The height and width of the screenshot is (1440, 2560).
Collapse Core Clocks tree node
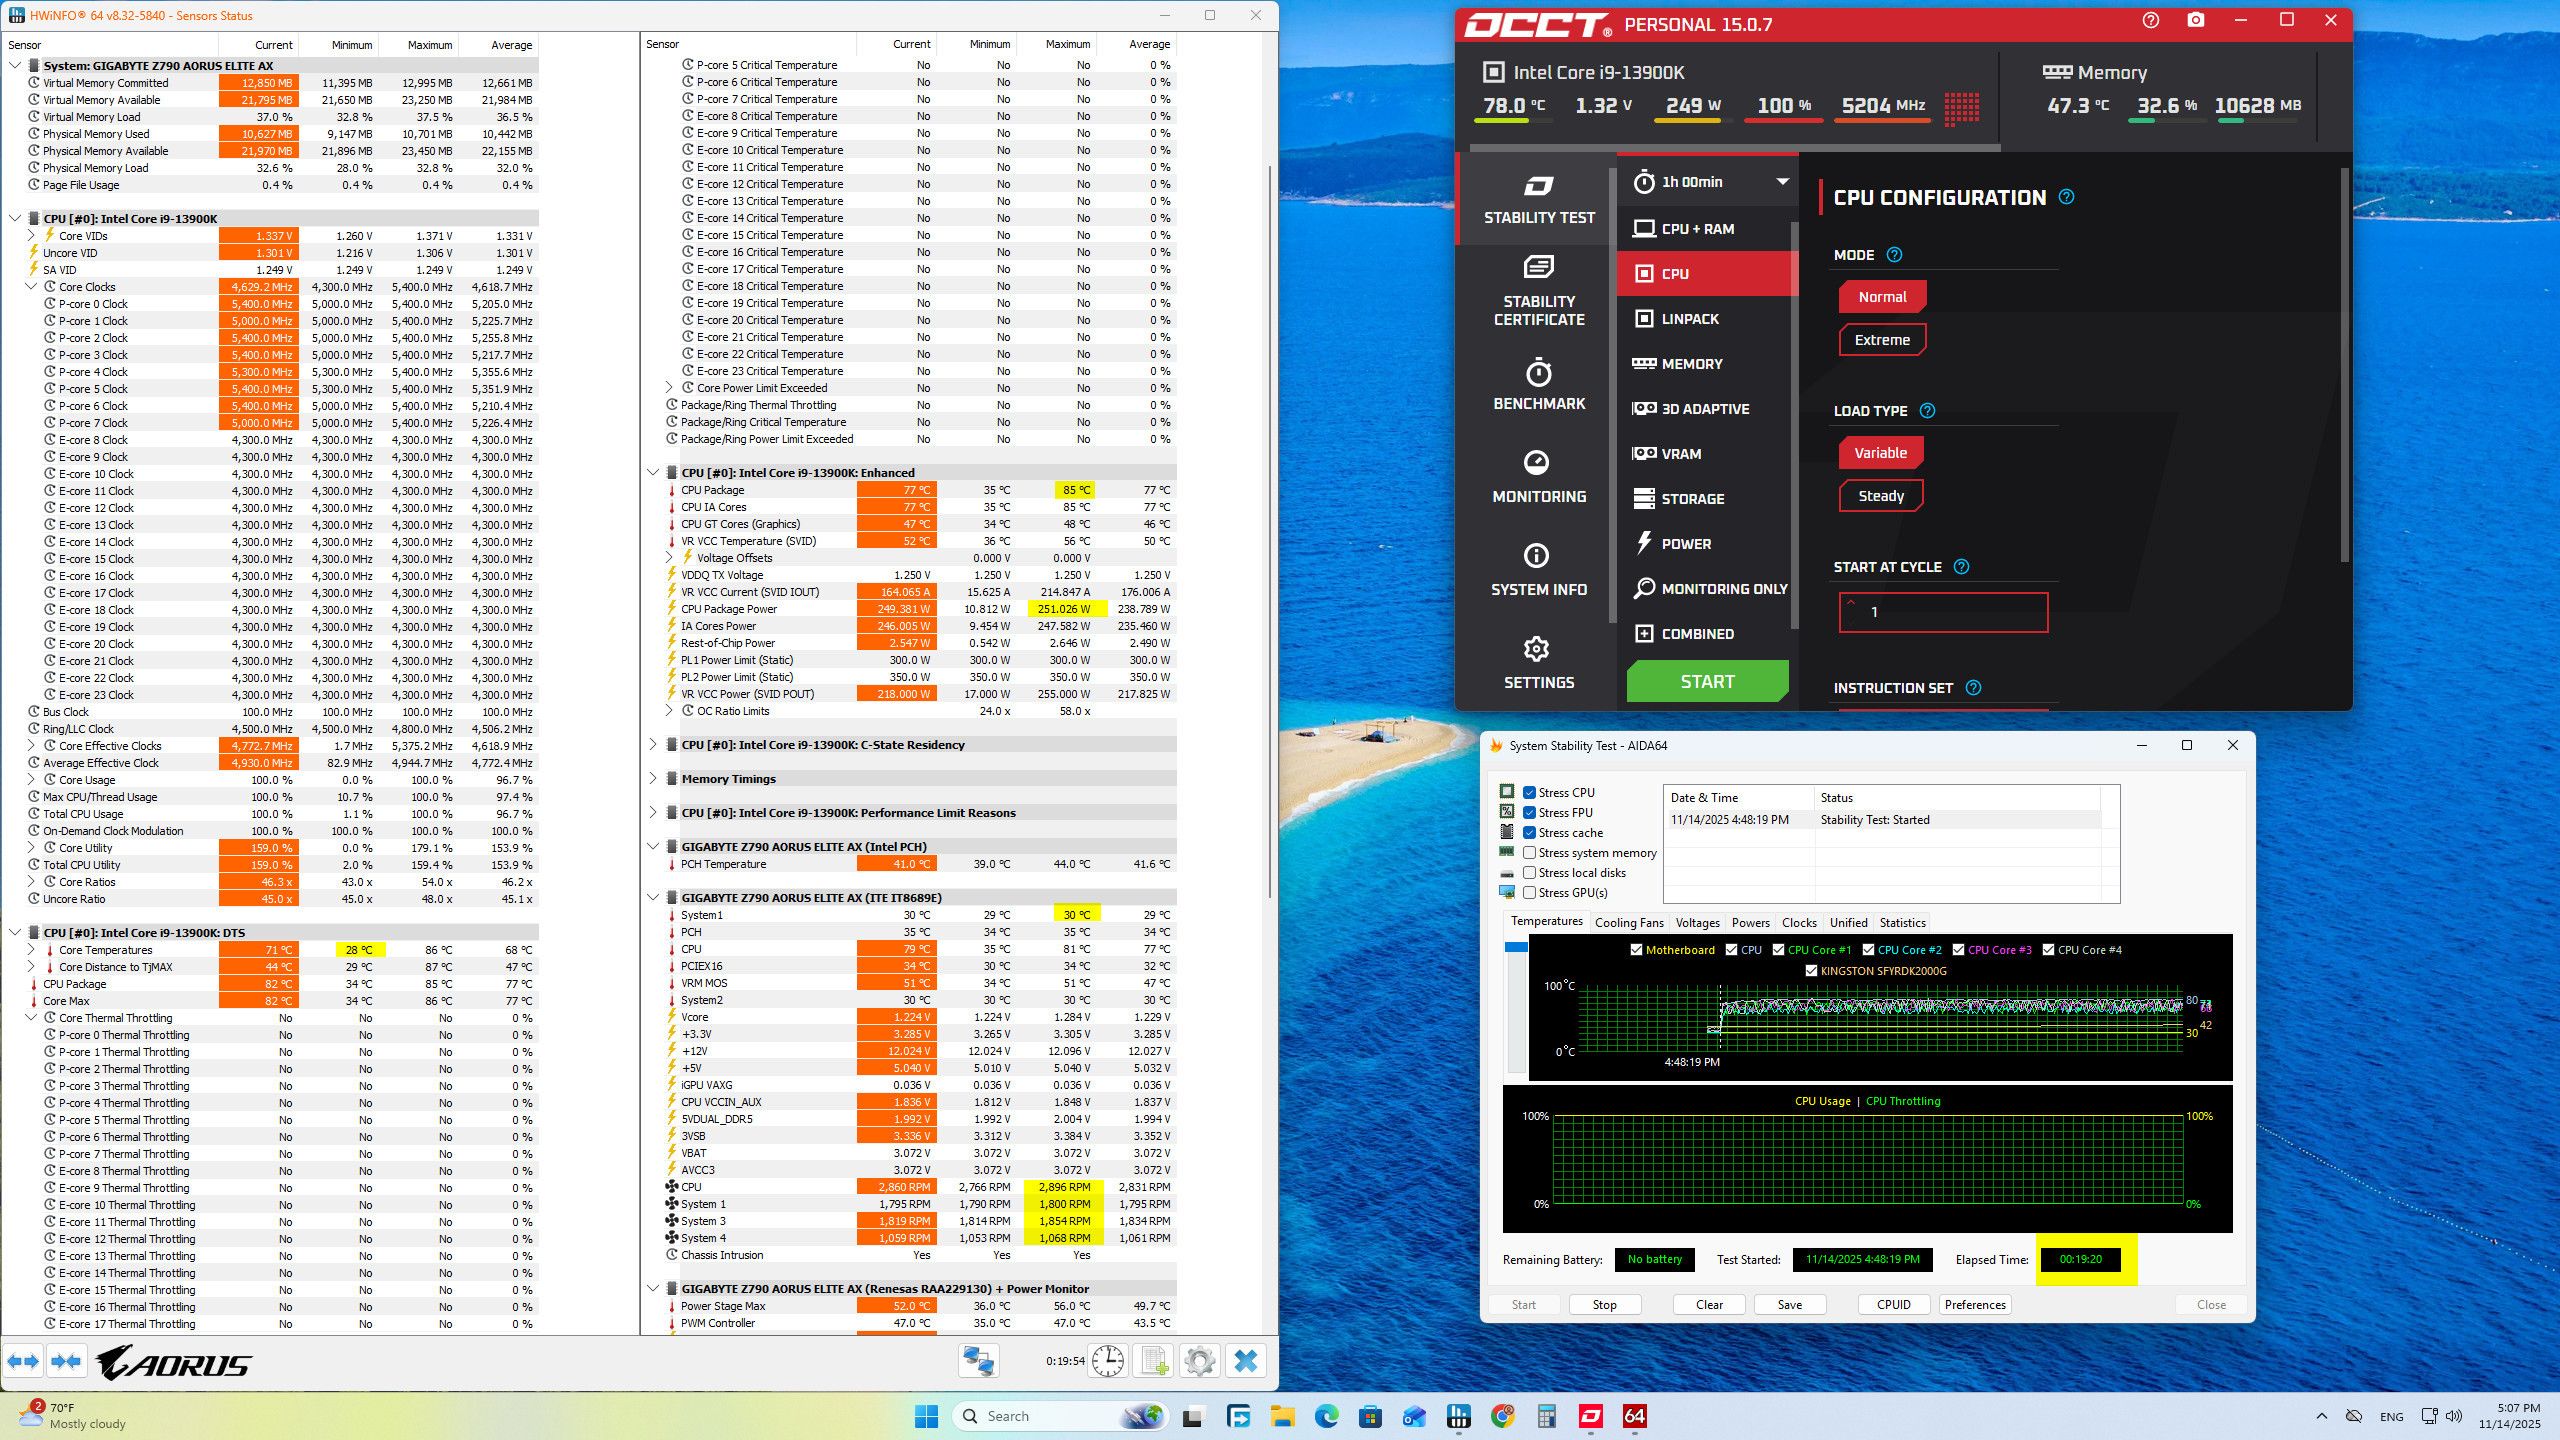tap(31, 287)
